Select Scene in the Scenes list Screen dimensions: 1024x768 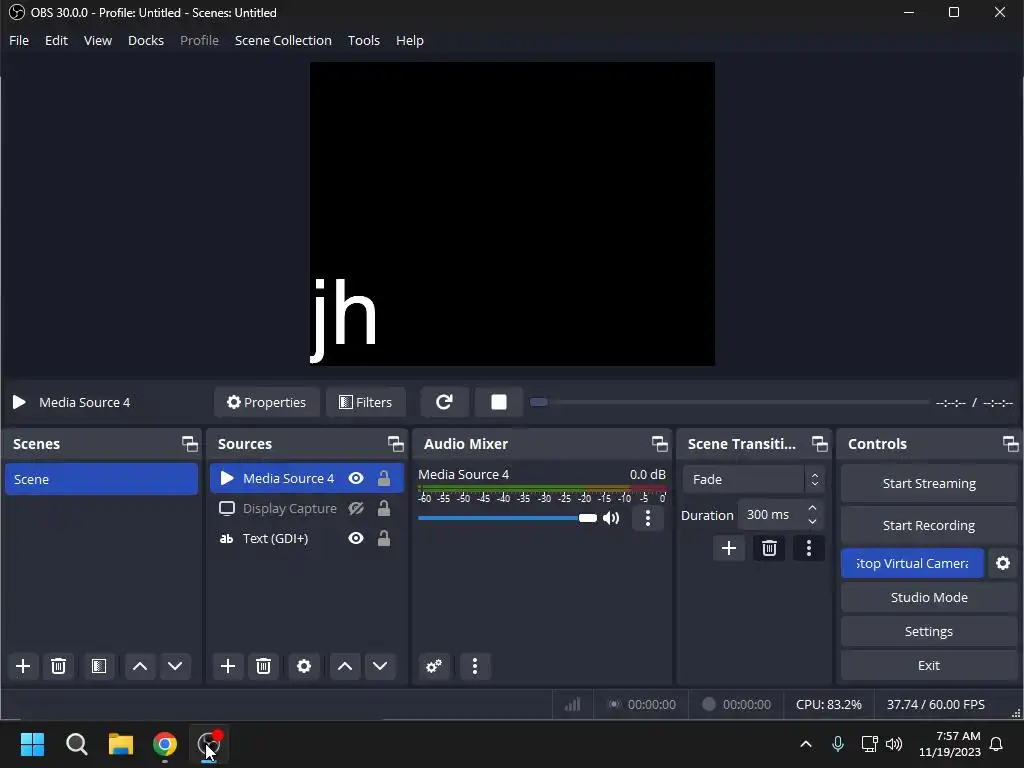101,479
